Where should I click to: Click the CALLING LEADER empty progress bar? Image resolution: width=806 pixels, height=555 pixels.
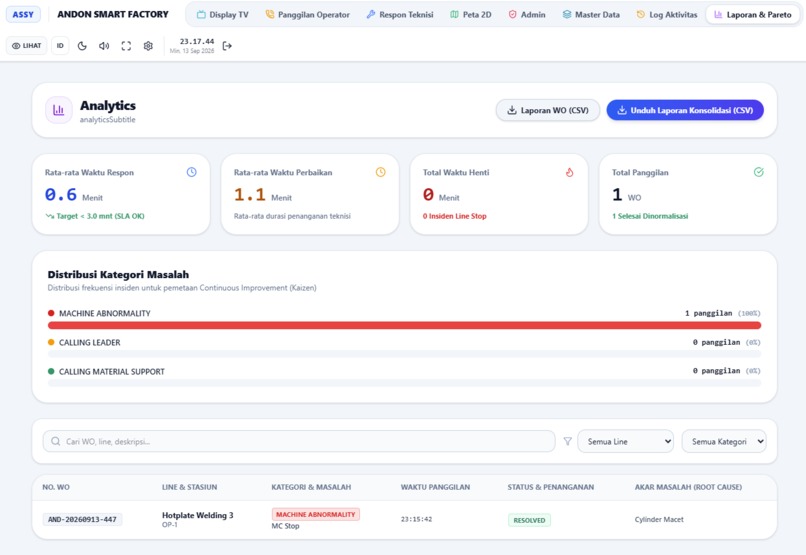[x=405, y=354]
